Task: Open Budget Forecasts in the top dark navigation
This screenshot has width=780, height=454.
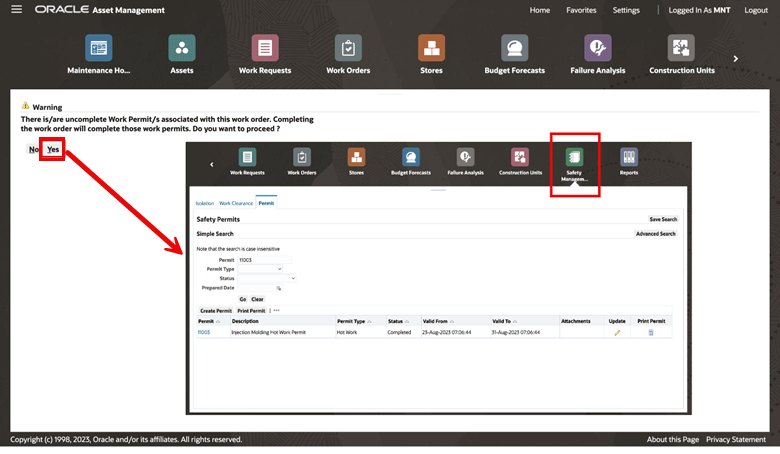Action: tap(514, 48)
